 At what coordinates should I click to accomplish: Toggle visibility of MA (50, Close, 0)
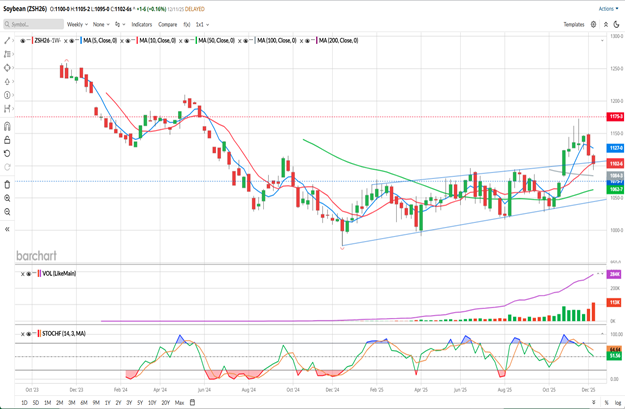click(187, 41)
